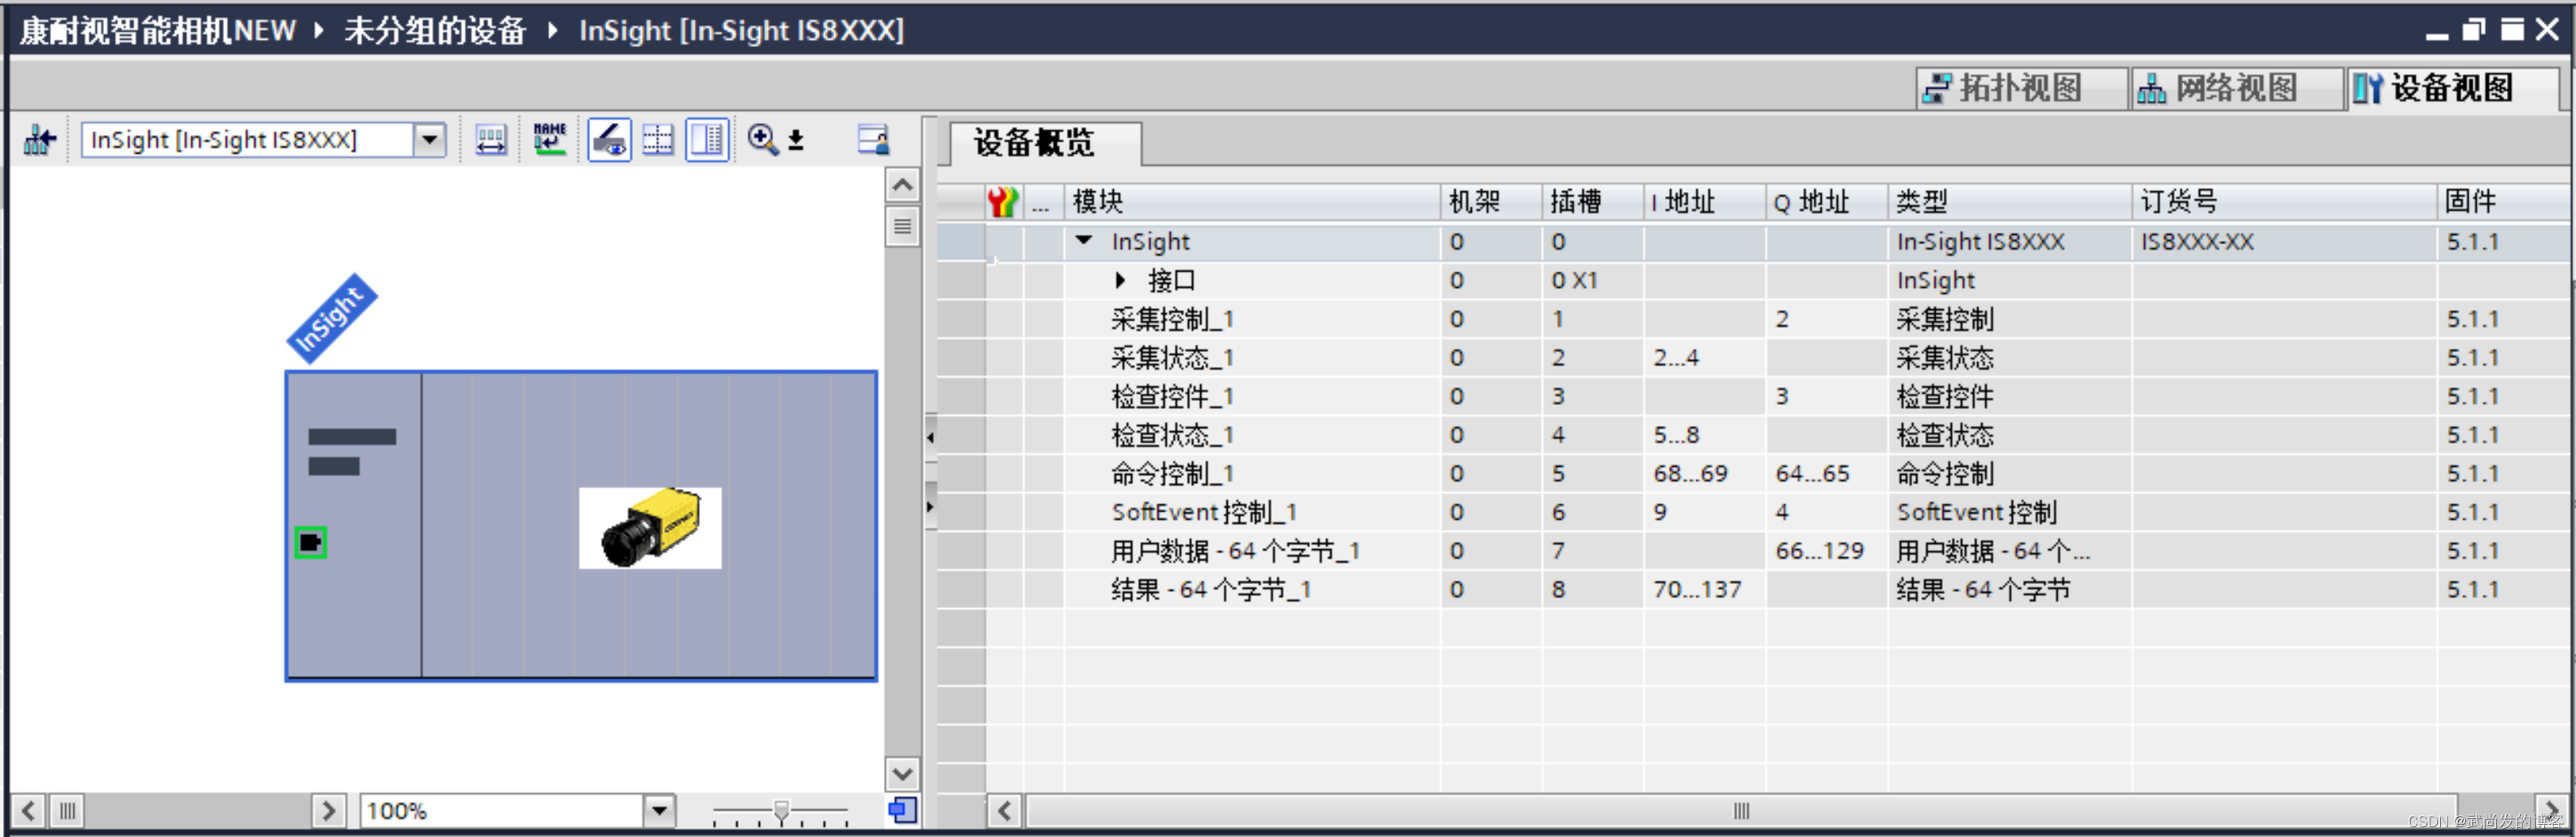
Task: Click the zoom magnifier icon
Action: pos(762,140)
